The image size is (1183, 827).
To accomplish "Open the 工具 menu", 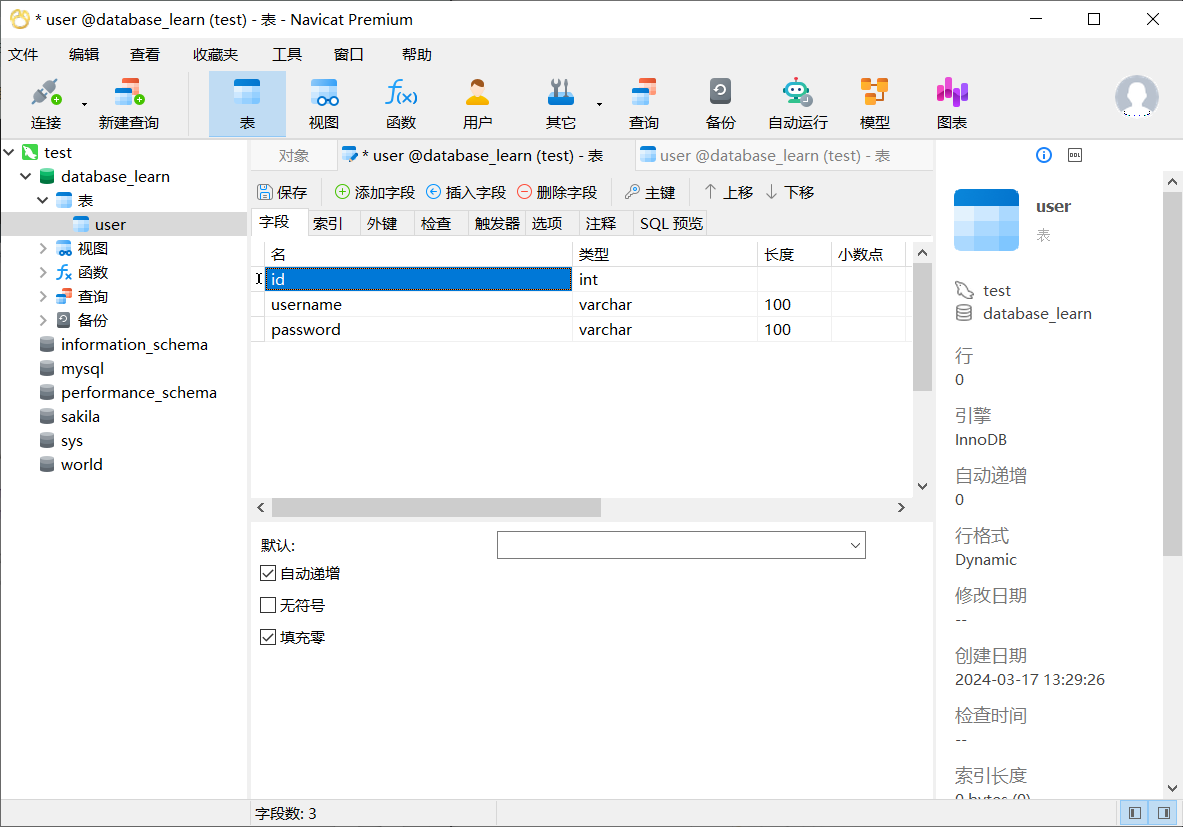I will pos(287,55).
